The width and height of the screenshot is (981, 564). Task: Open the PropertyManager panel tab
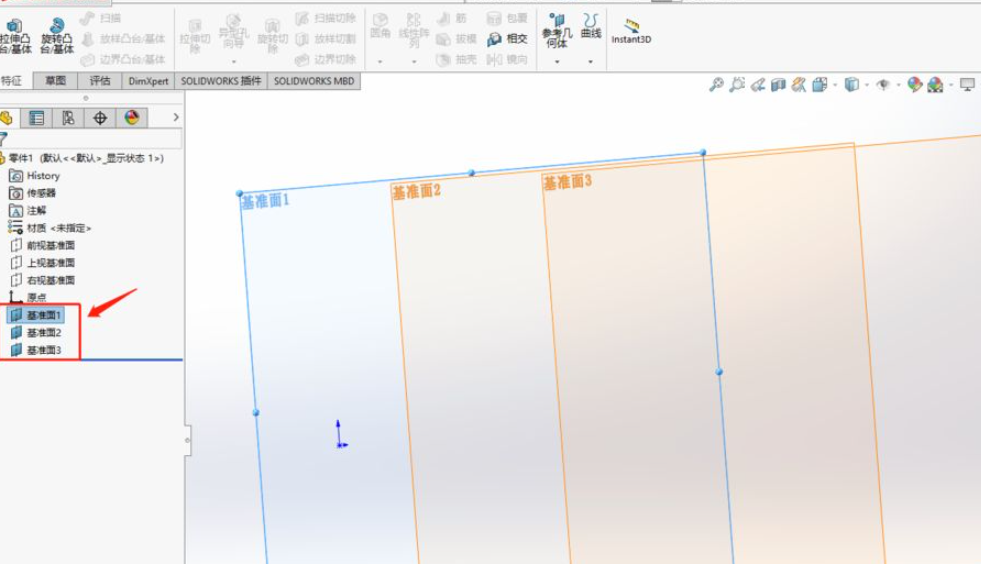[36, 118]
